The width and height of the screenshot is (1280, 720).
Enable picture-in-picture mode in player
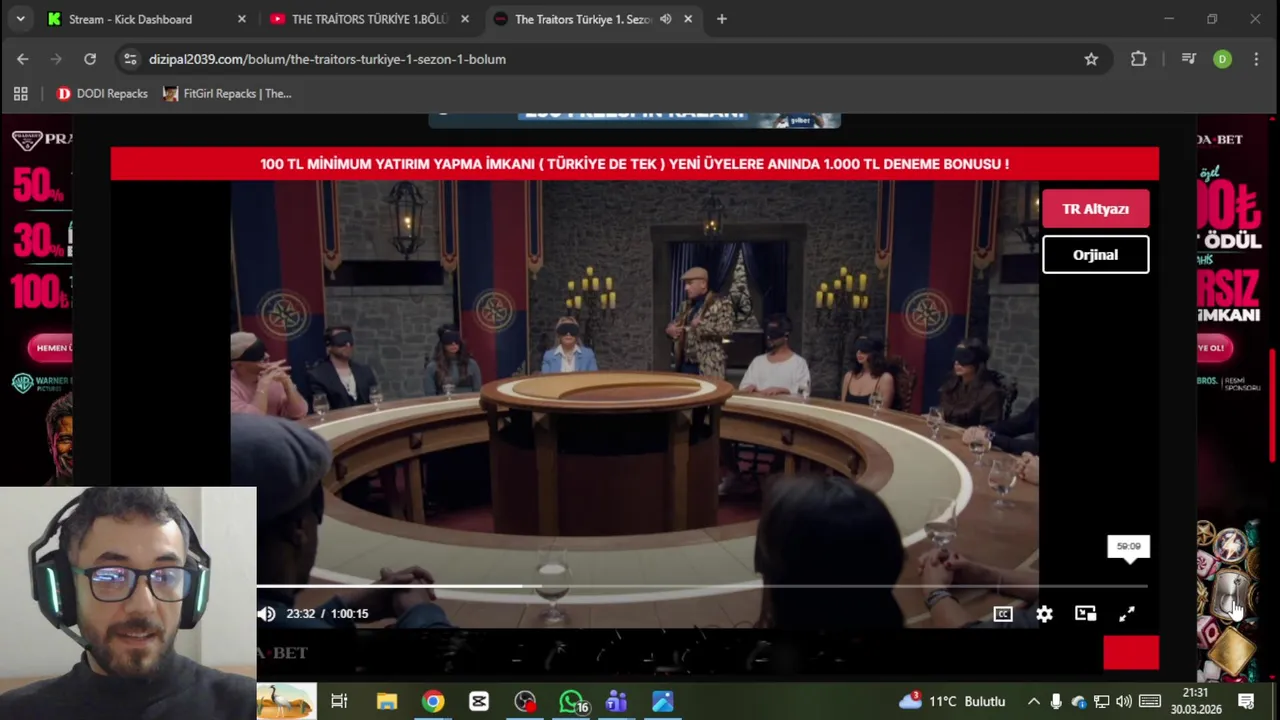(x=1085, y=614)
